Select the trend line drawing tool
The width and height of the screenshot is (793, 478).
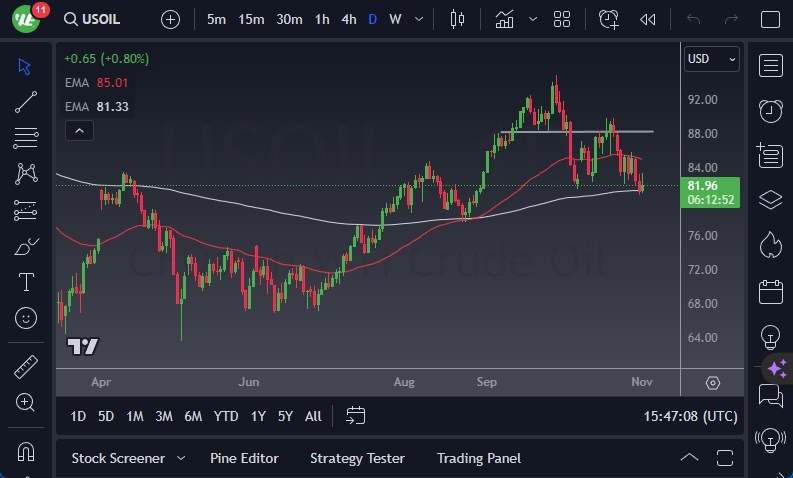point(26,101)
